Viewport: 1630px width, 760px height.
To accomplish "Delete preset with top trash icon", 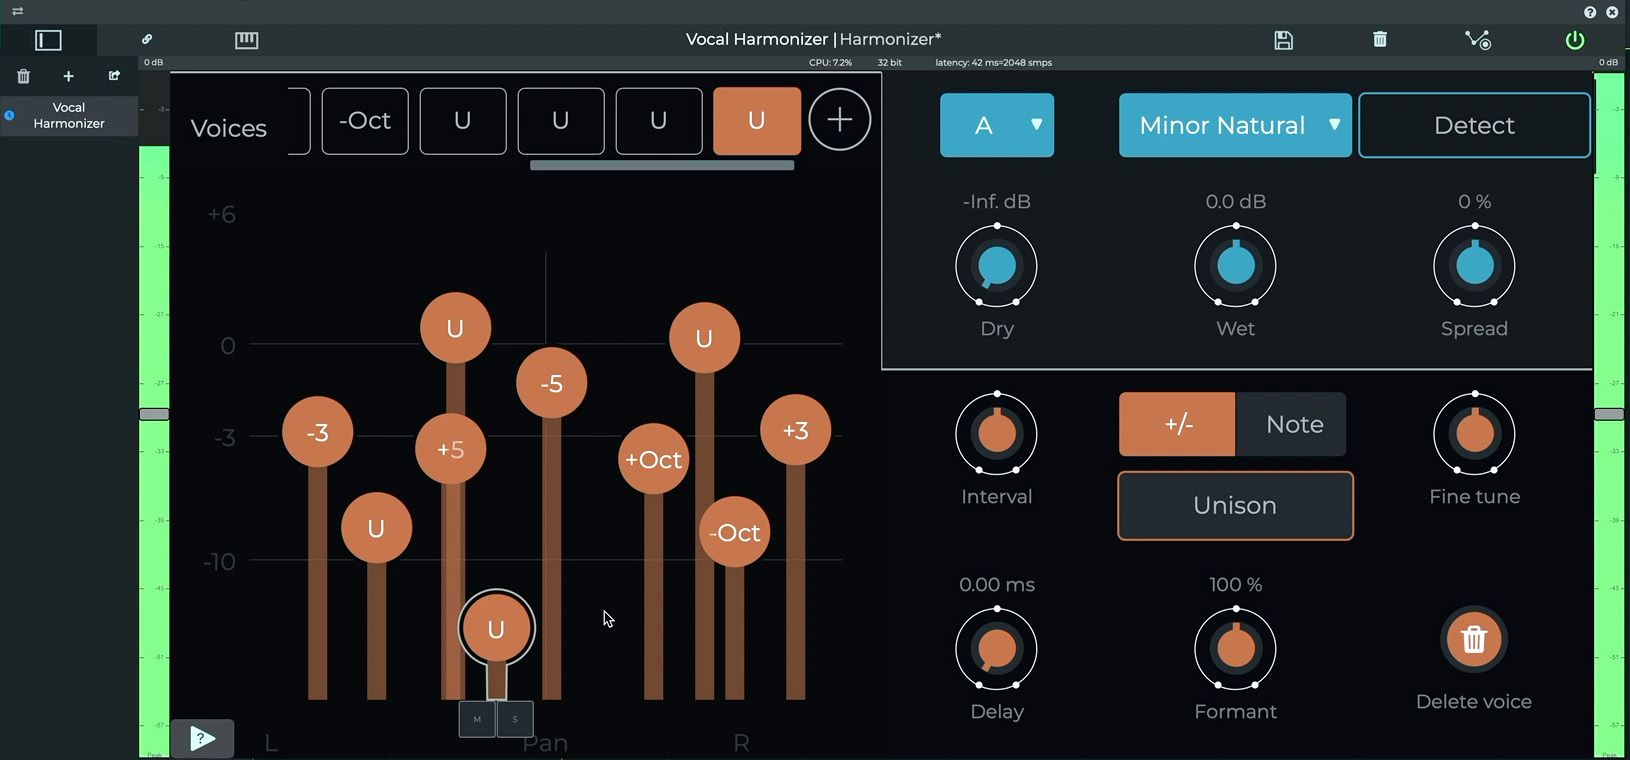I will (x=1380, y=39).
